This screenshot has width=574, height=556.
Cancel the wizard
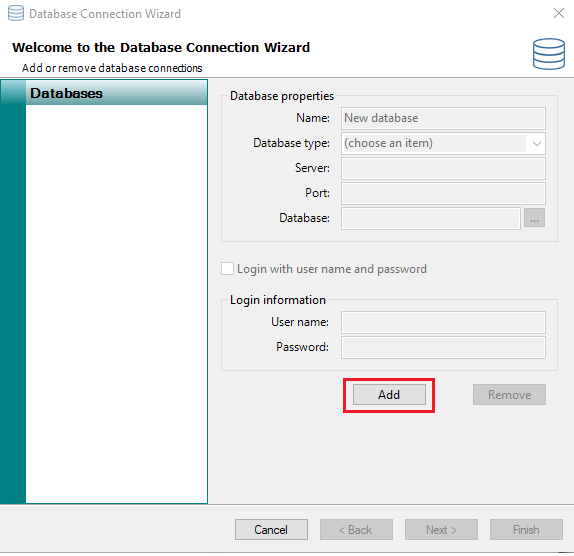271,530
